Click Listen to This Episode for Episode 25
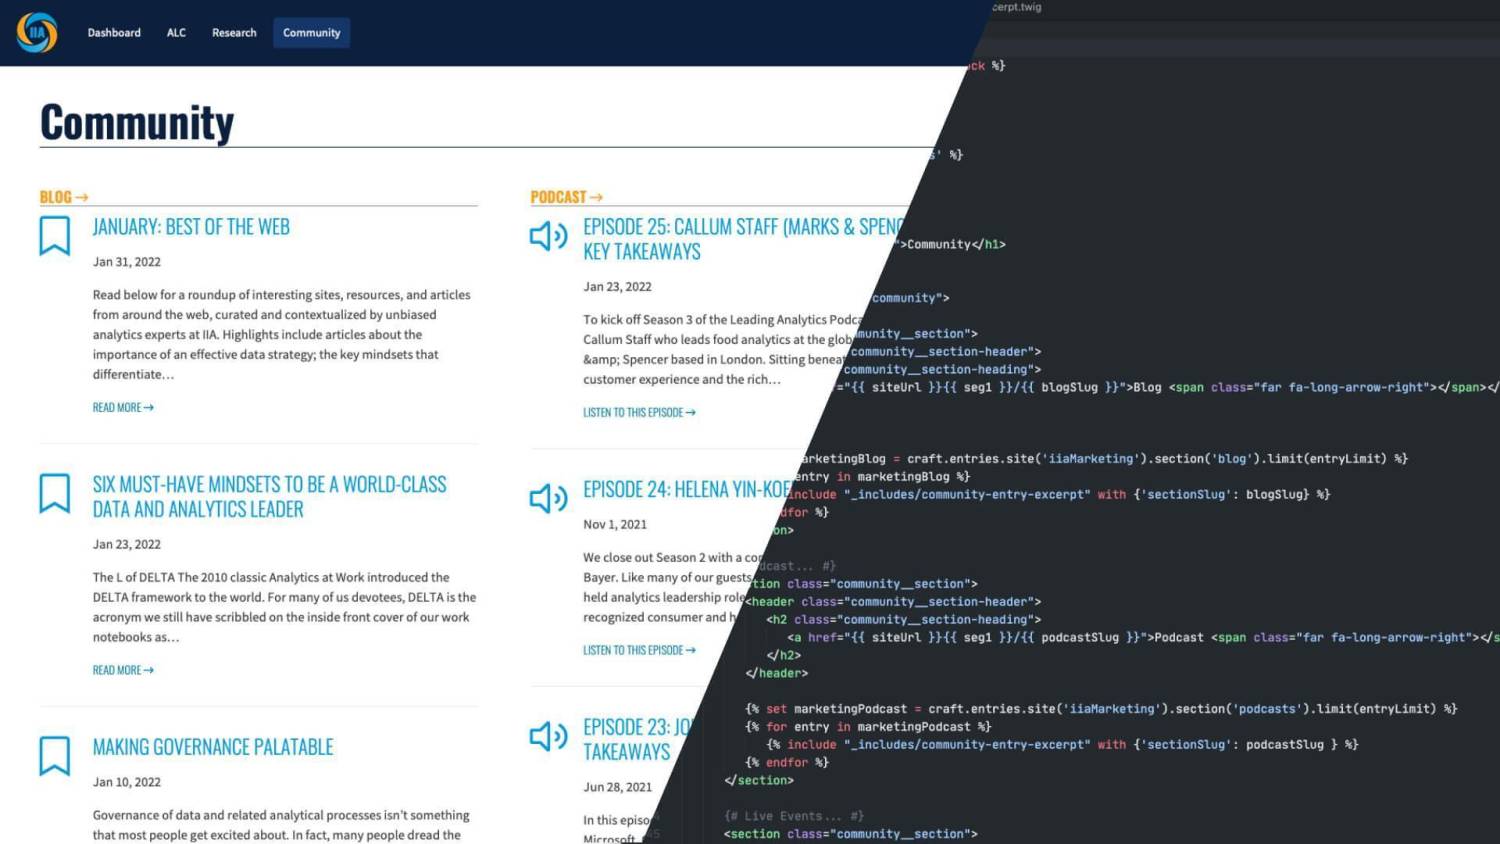This screenshot has height=844, width=1500. pos(639,413)
